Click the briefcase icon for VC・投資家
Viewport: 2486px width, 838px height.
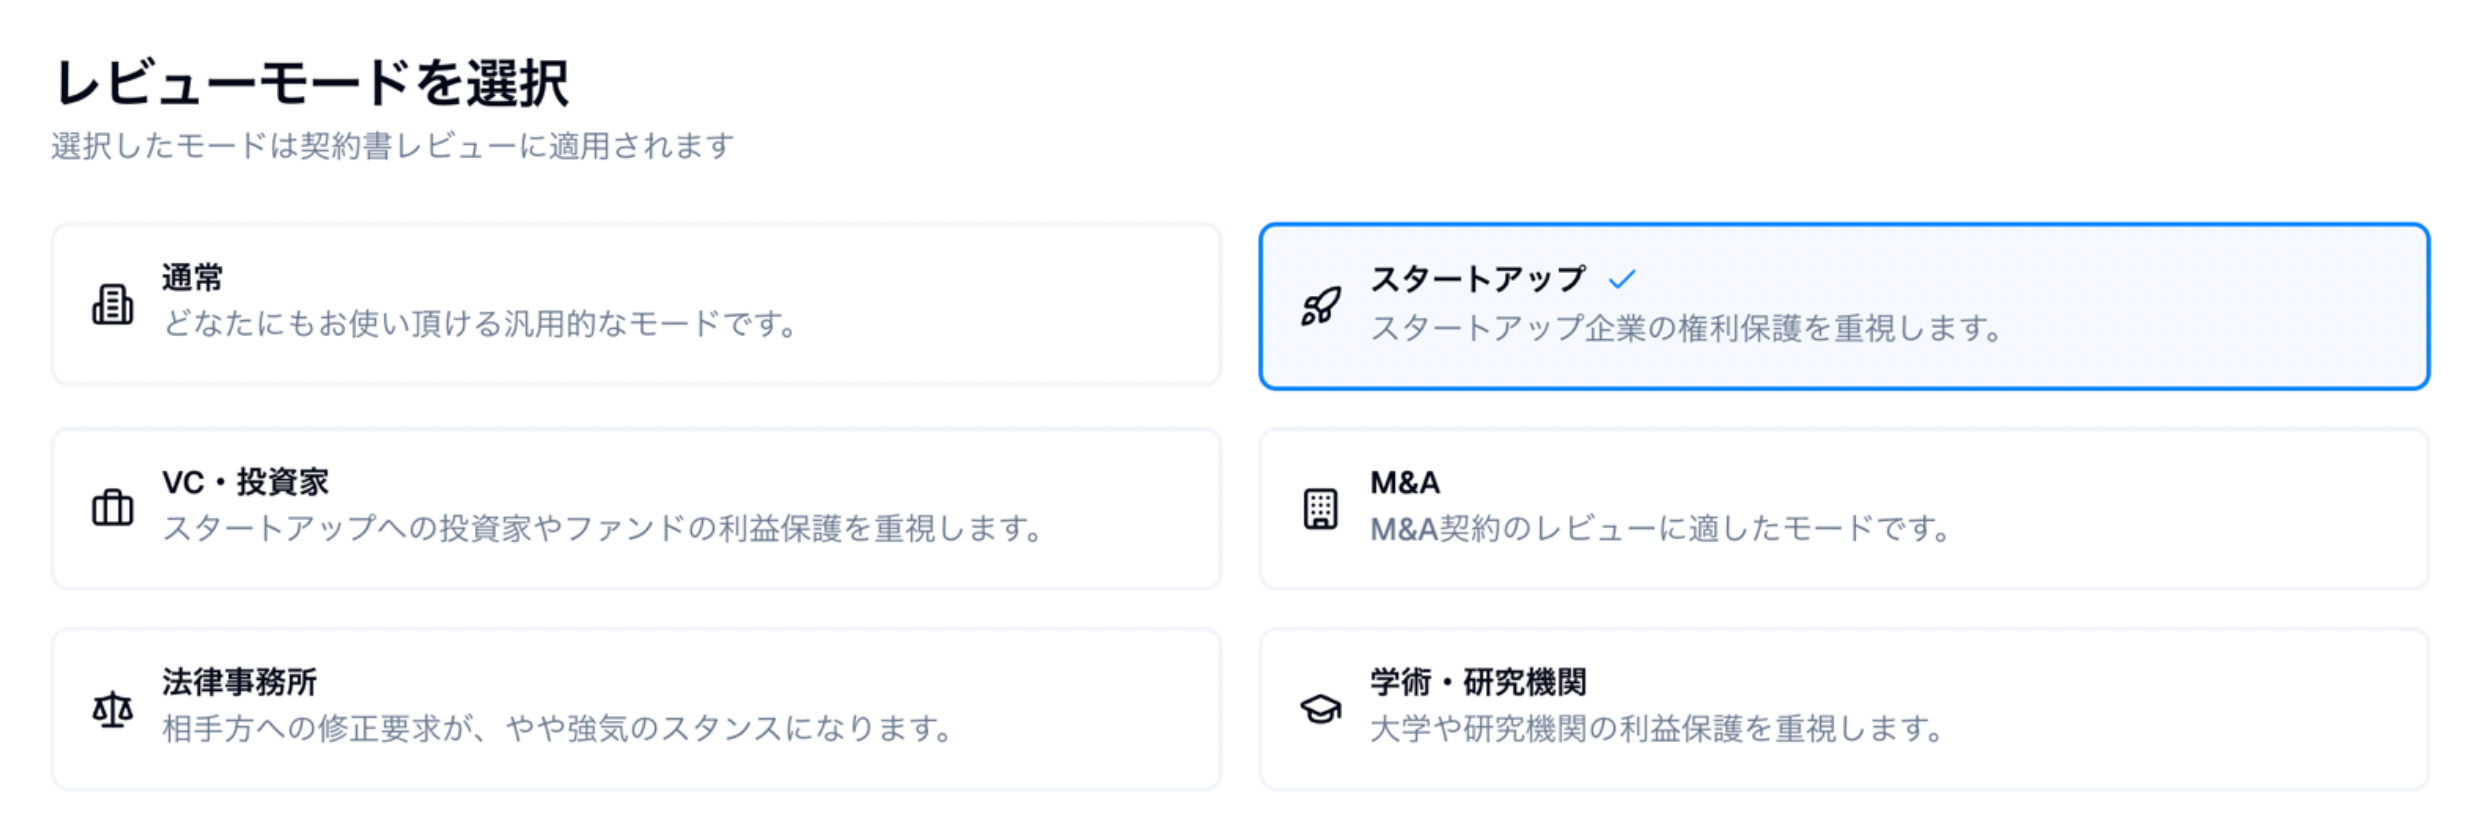coord(112,508)
